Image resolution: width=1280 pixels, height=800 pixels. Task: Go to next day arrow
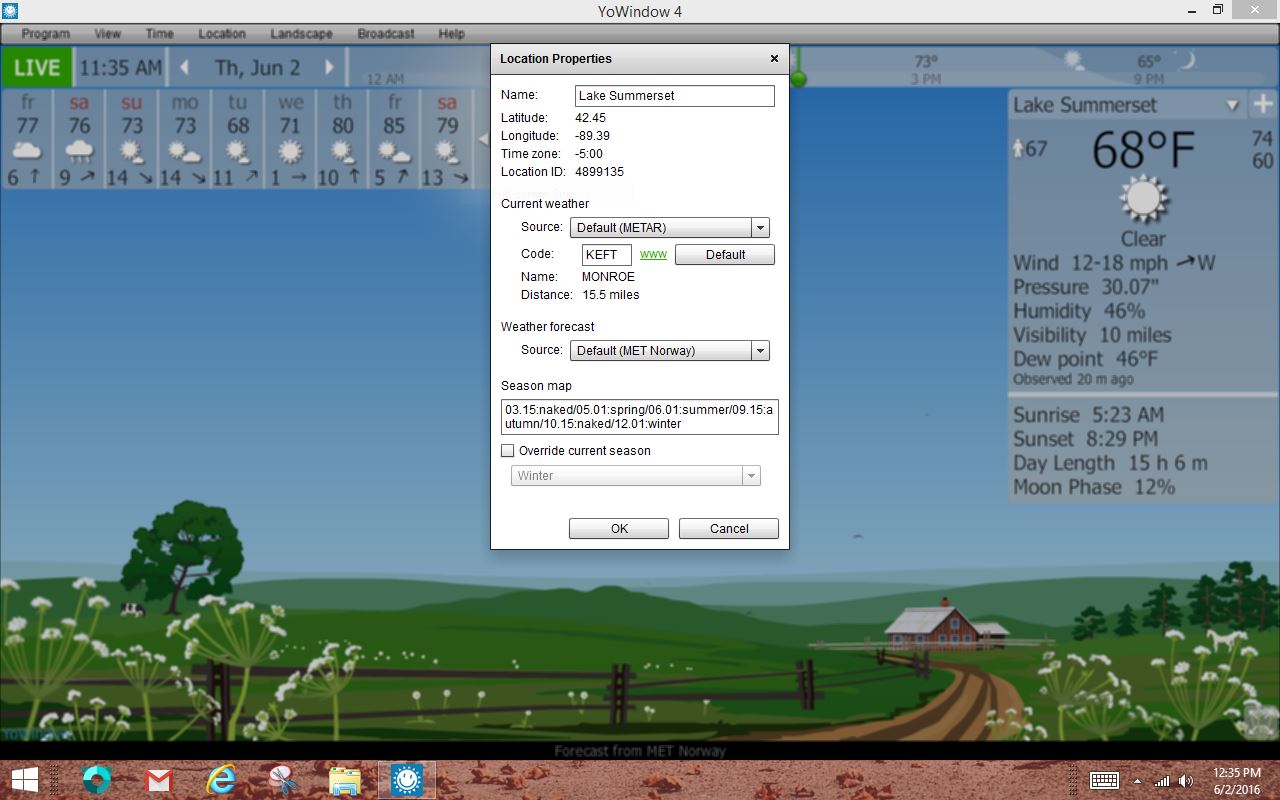tap(329, 68)
